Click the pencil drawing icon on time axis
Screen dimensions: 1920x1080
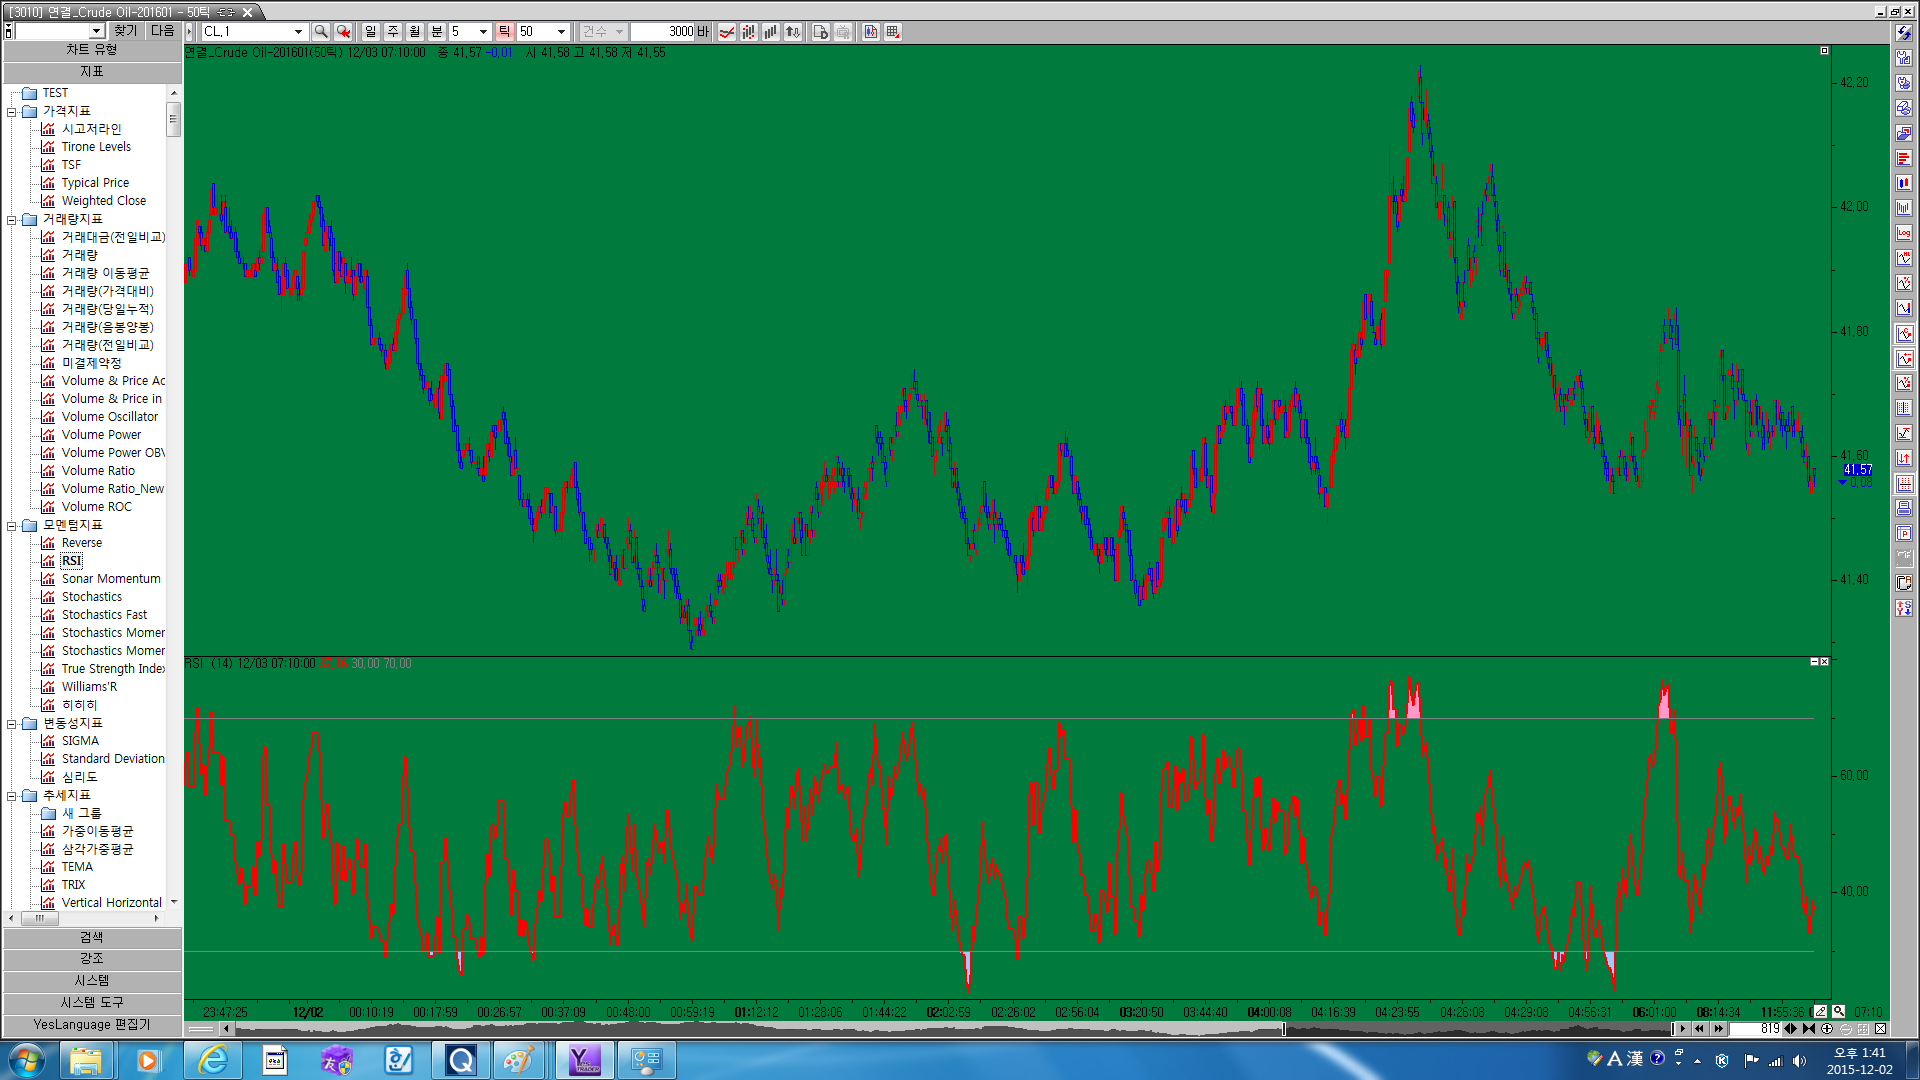pos(1820,1012)
